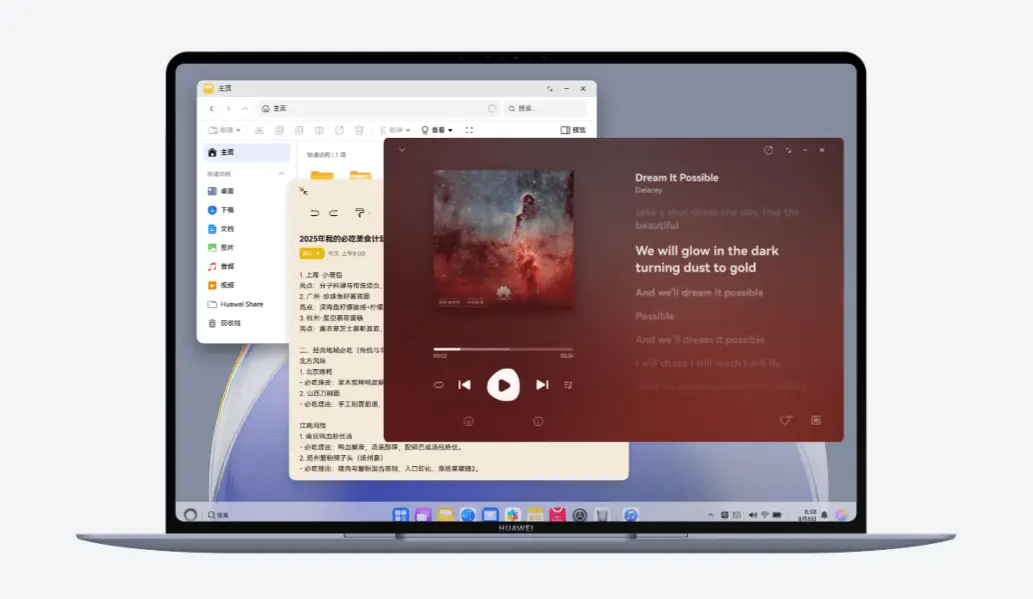Click the Wi-Fi icon in system tray
Image resolution: width=1033 pixels, height=599 pixels.
(x=765, y=515)
